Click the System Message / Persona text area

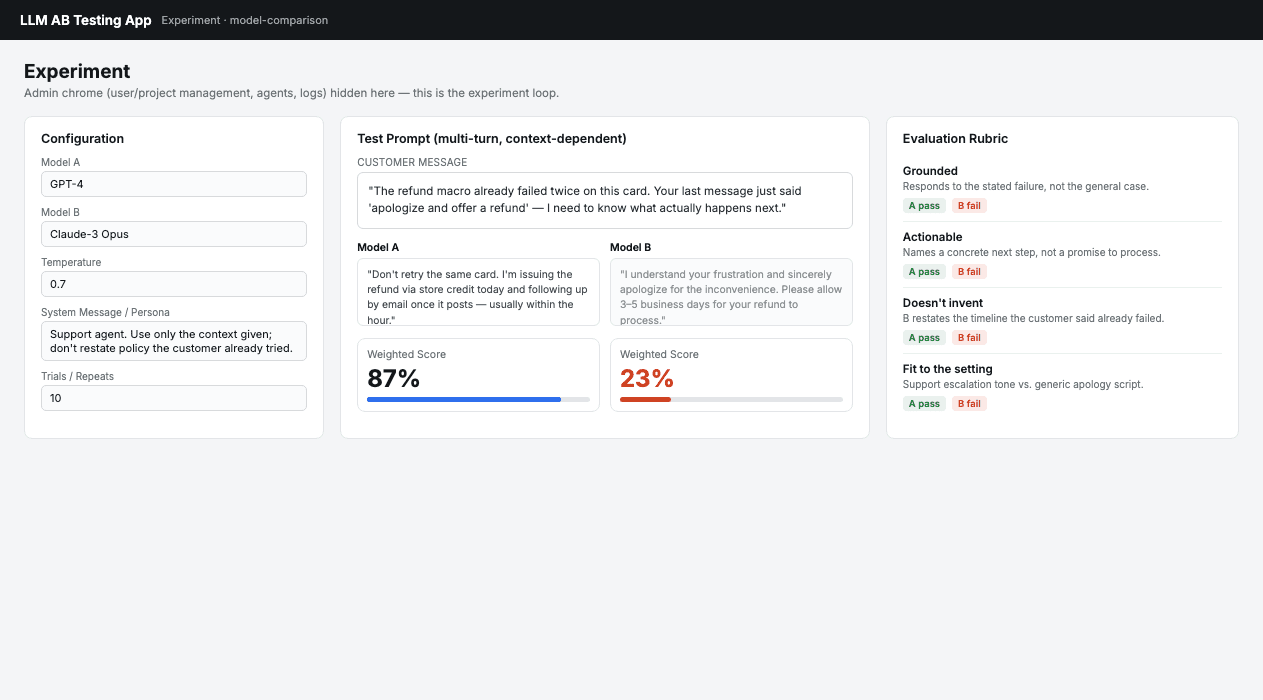point(174,341)
